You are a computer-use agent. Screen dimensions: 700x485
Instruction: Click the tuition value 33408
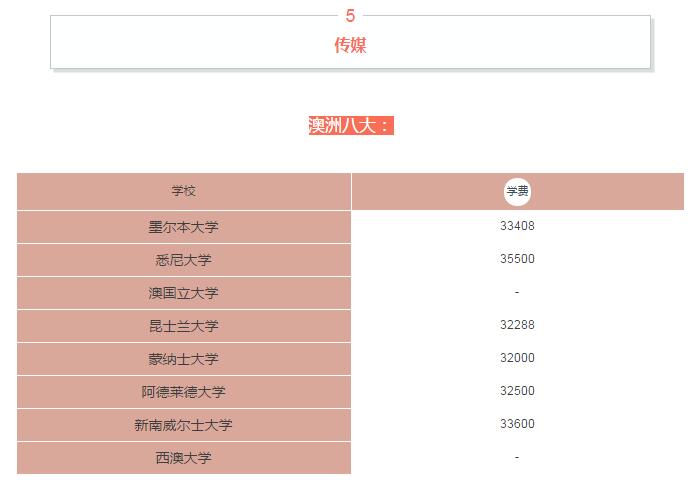(x=517, y=226)
